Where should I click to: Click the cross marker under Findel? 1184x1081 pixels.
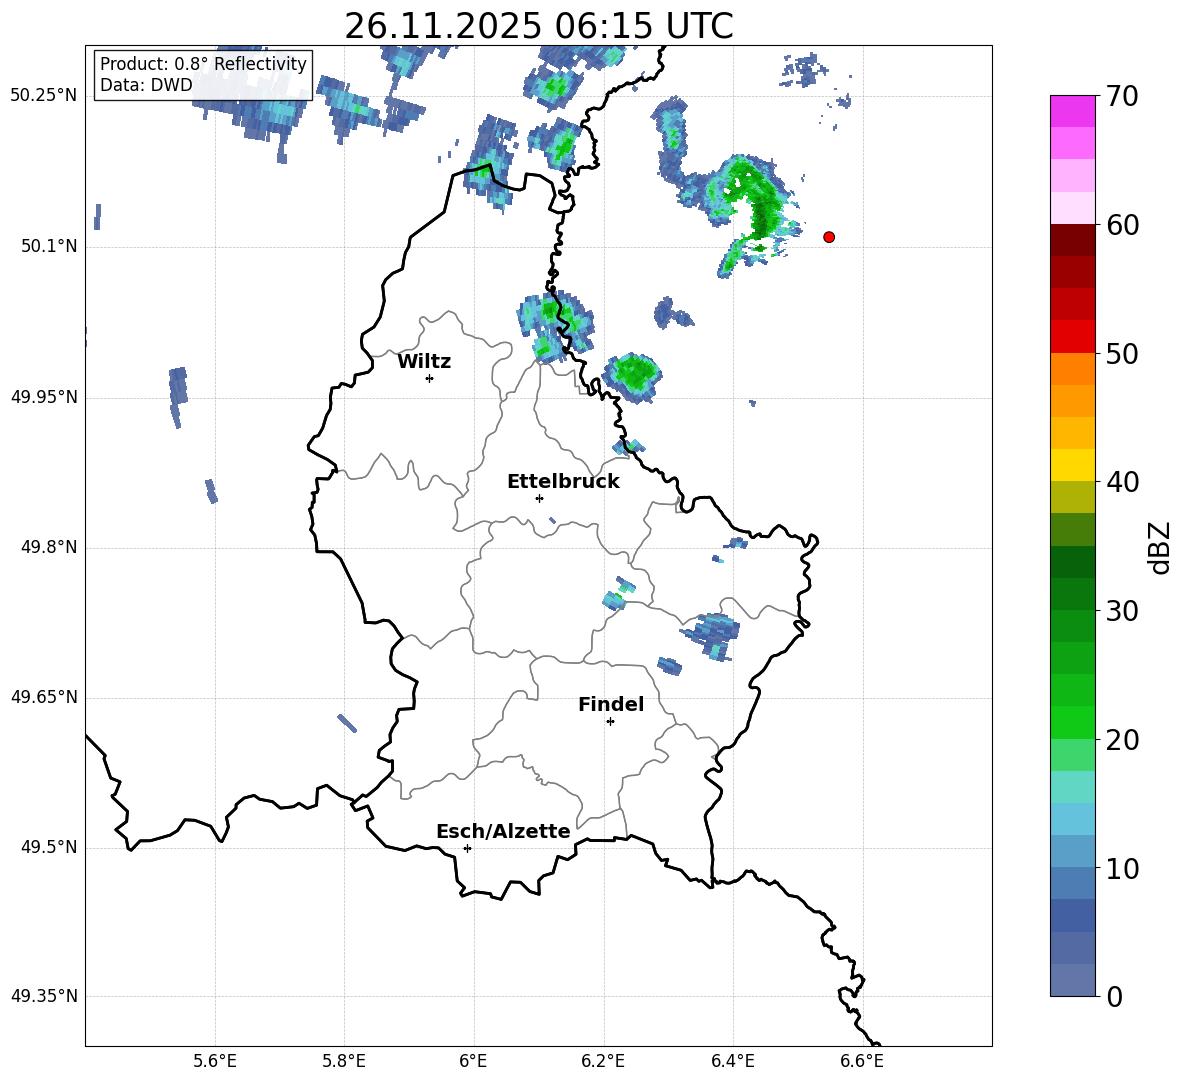click(611, 722)
